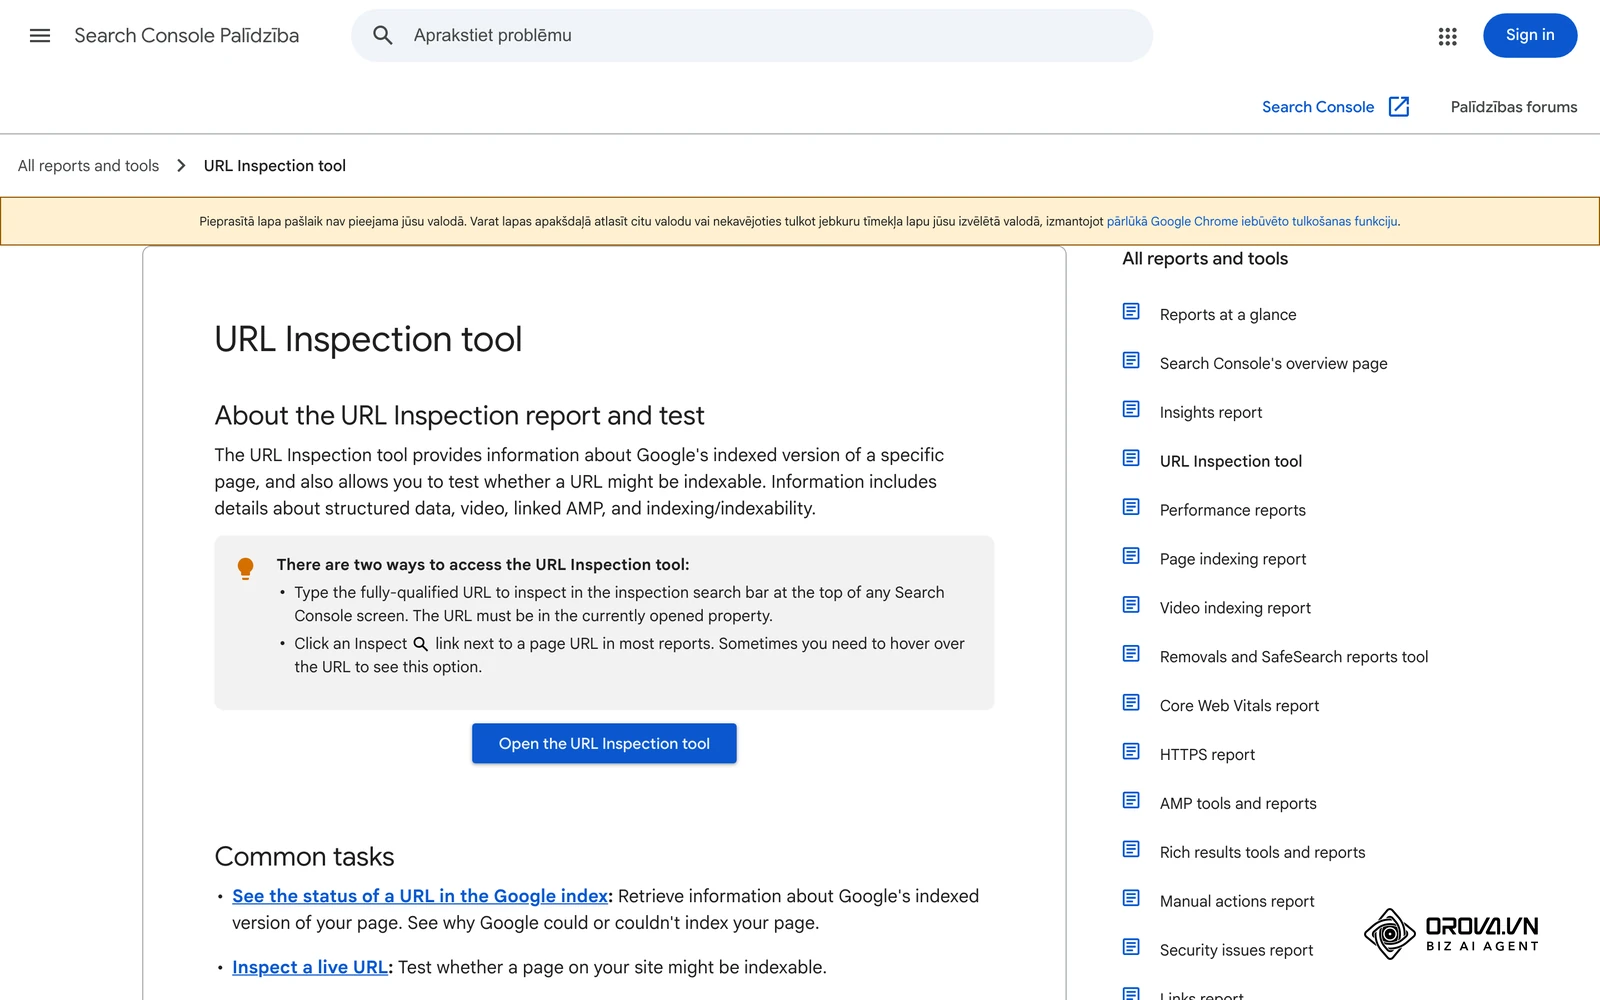Open the Inspect a live URL link

pyautogui.click(x=310, y=968)
